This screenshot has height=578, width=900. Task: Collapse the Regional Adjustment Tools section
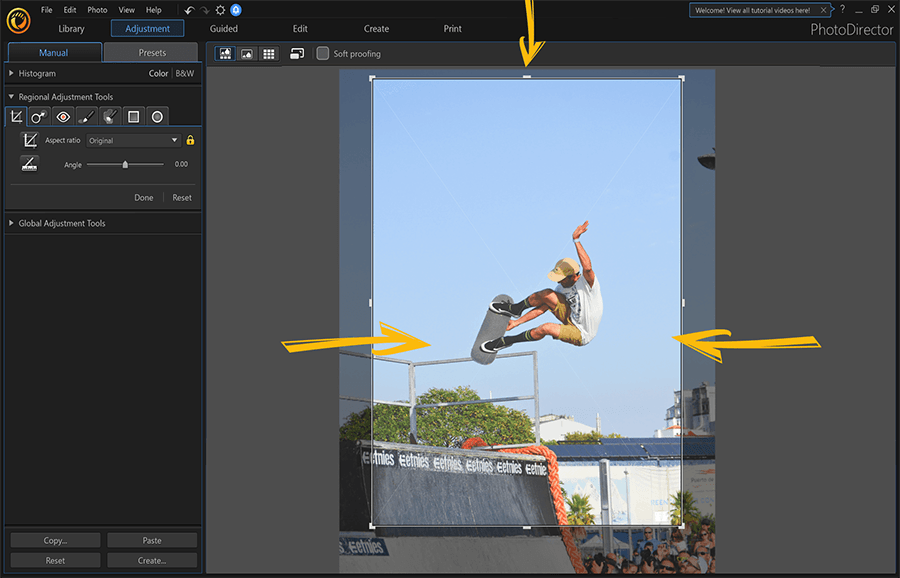tap(10, 97)
